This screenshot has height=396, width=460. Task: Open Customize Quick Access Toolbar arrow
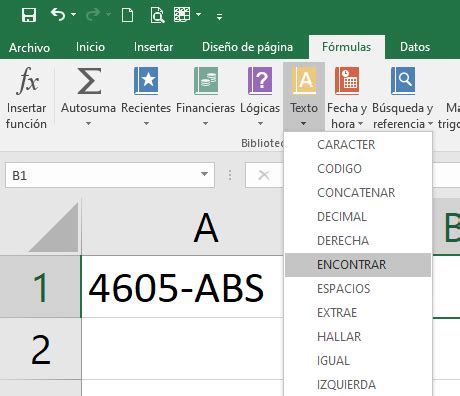click(219, 16)
